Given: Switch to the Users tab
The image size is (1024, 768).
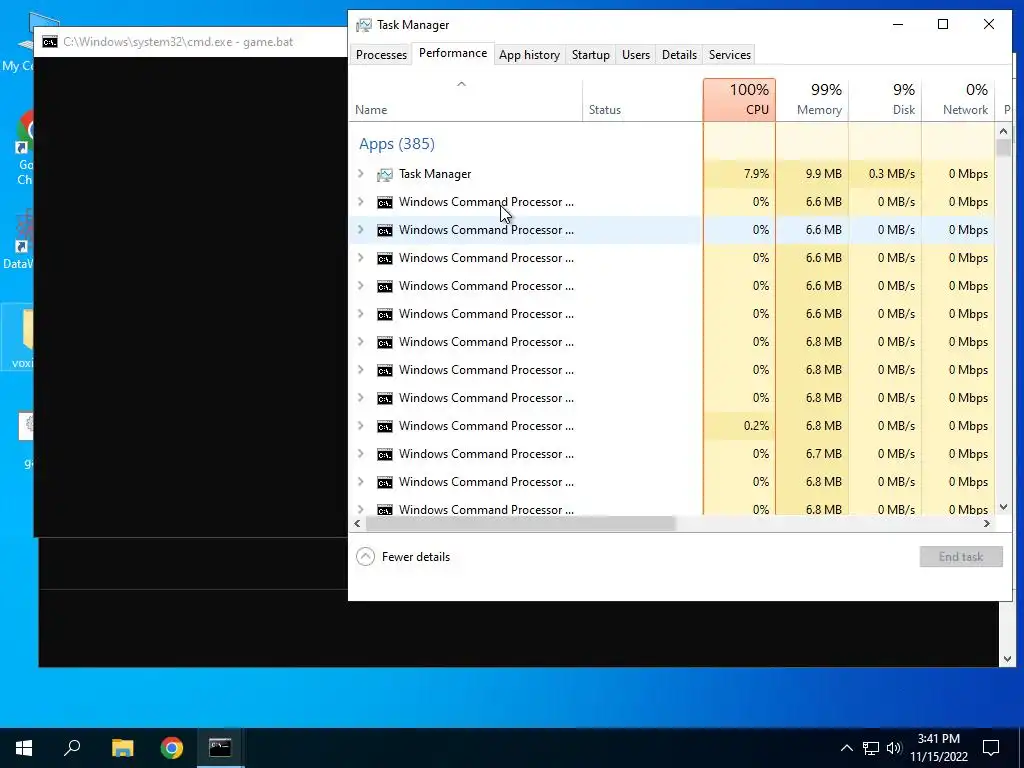Looking at the screenshot, I should (x=635, y=55).
